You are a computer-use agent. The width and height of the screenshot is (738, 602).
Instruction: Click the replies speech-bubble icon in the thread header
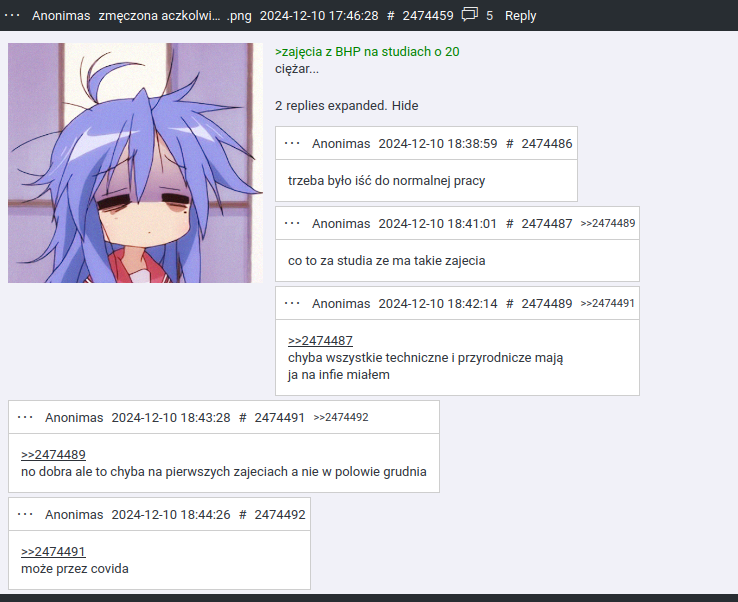point(469,15)
